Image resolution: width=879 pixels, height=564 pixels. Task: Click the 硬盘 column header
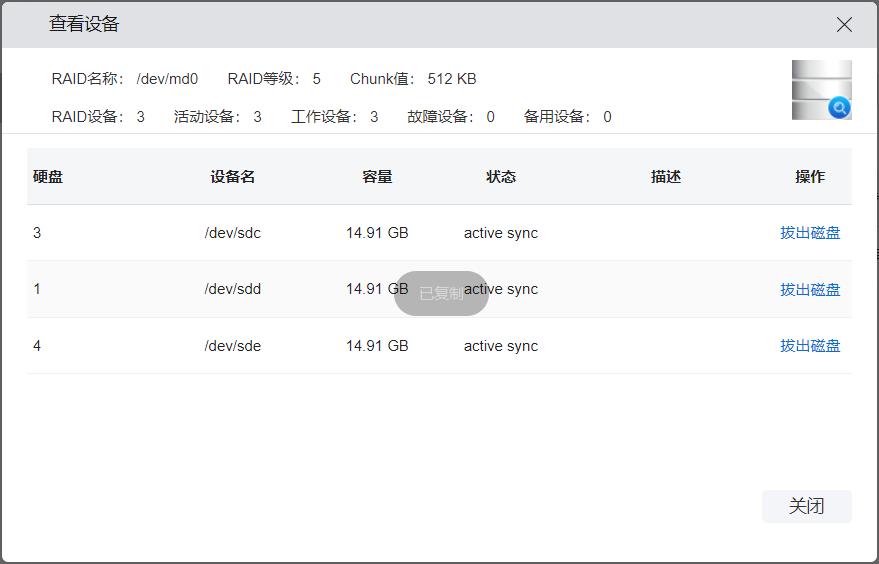[x=48, y=177]
